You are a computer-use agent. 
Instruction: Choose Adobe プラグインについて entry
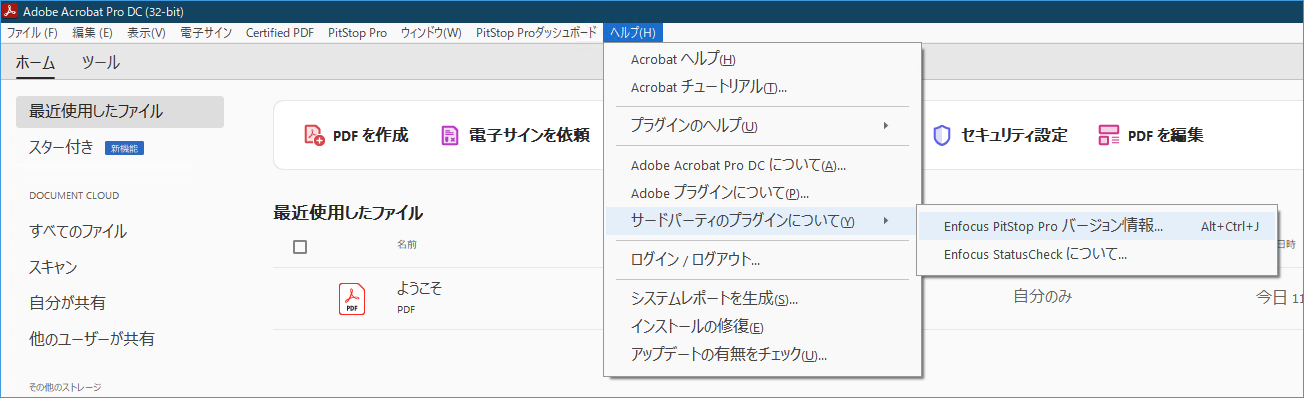click(761, 193)
